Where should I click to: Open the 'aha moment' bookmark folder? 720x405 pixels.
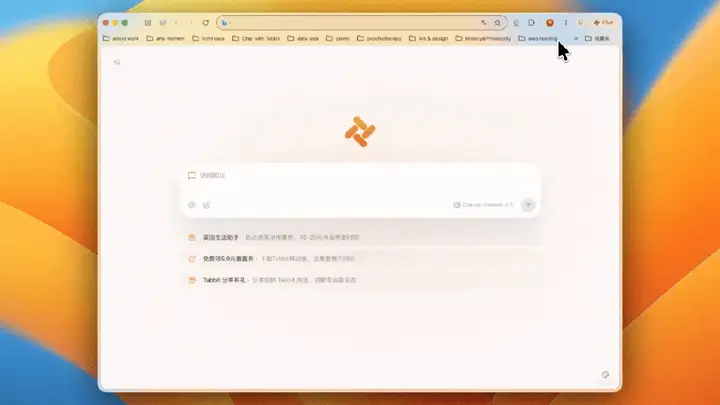(x=165, y=39)
